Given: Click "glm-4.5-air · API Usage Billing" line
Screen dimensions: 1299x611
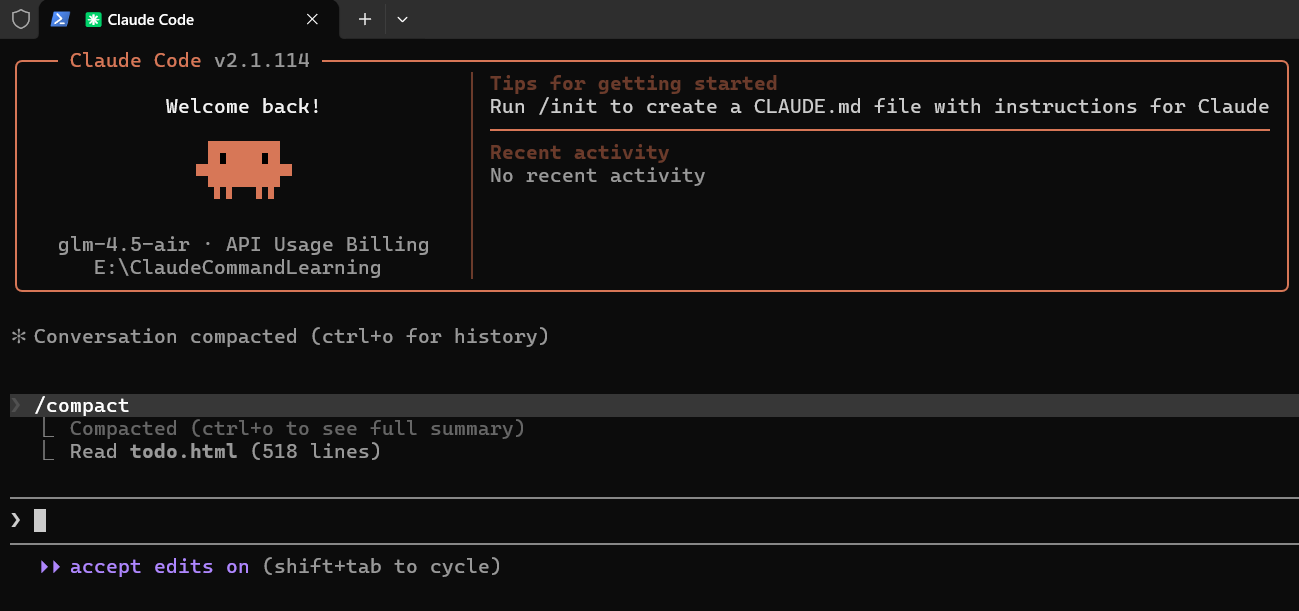Looking at the screenshot, I should tap(244, 245).
